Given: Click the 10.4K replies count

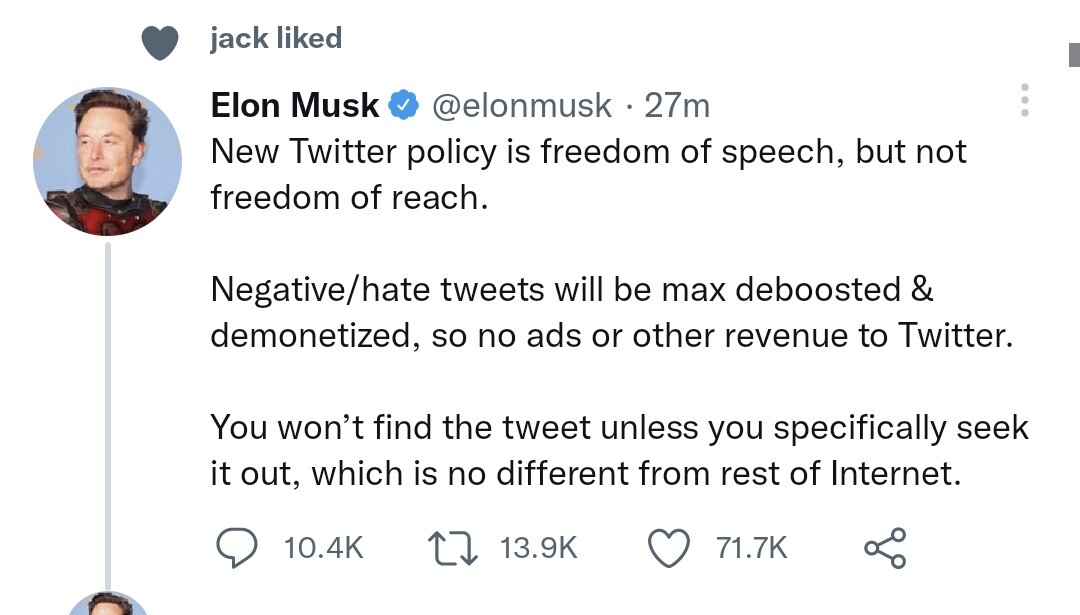Looking at the screenshot, I should (x=324, y=548).
